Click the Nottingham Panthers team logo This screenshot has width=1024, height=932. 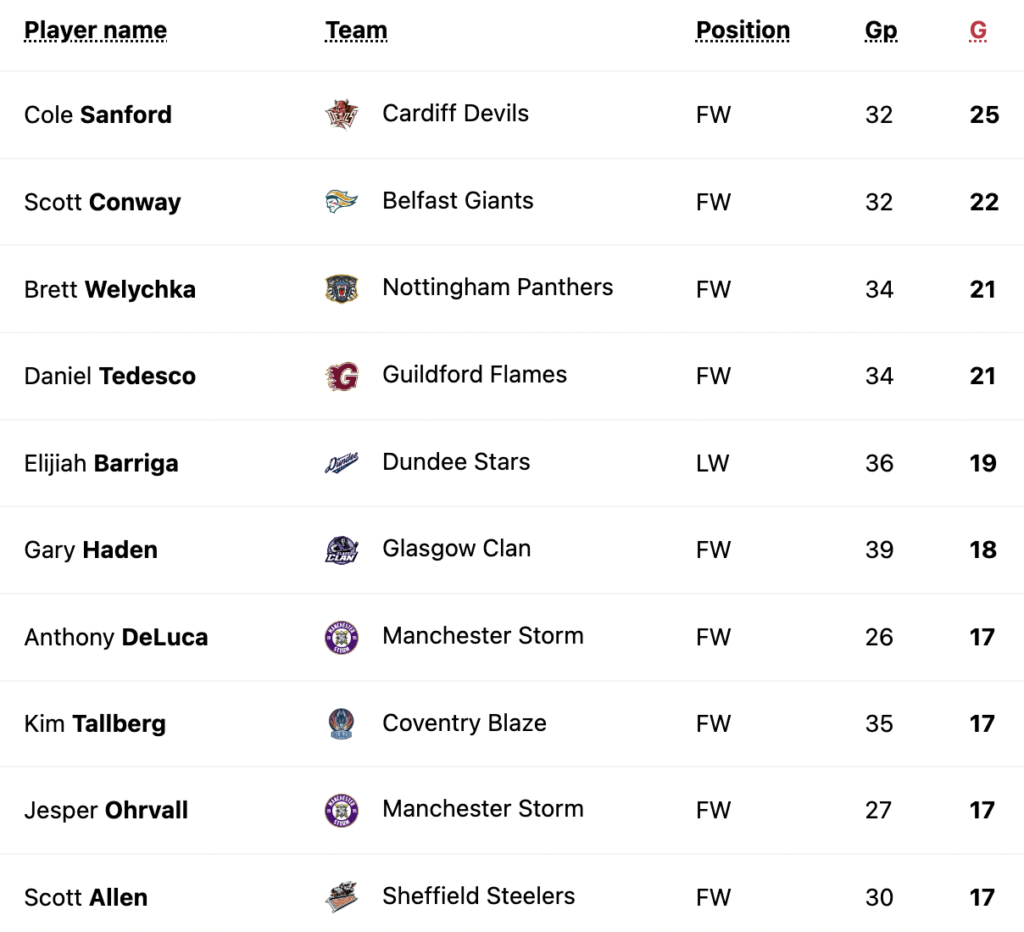[341, 289]
